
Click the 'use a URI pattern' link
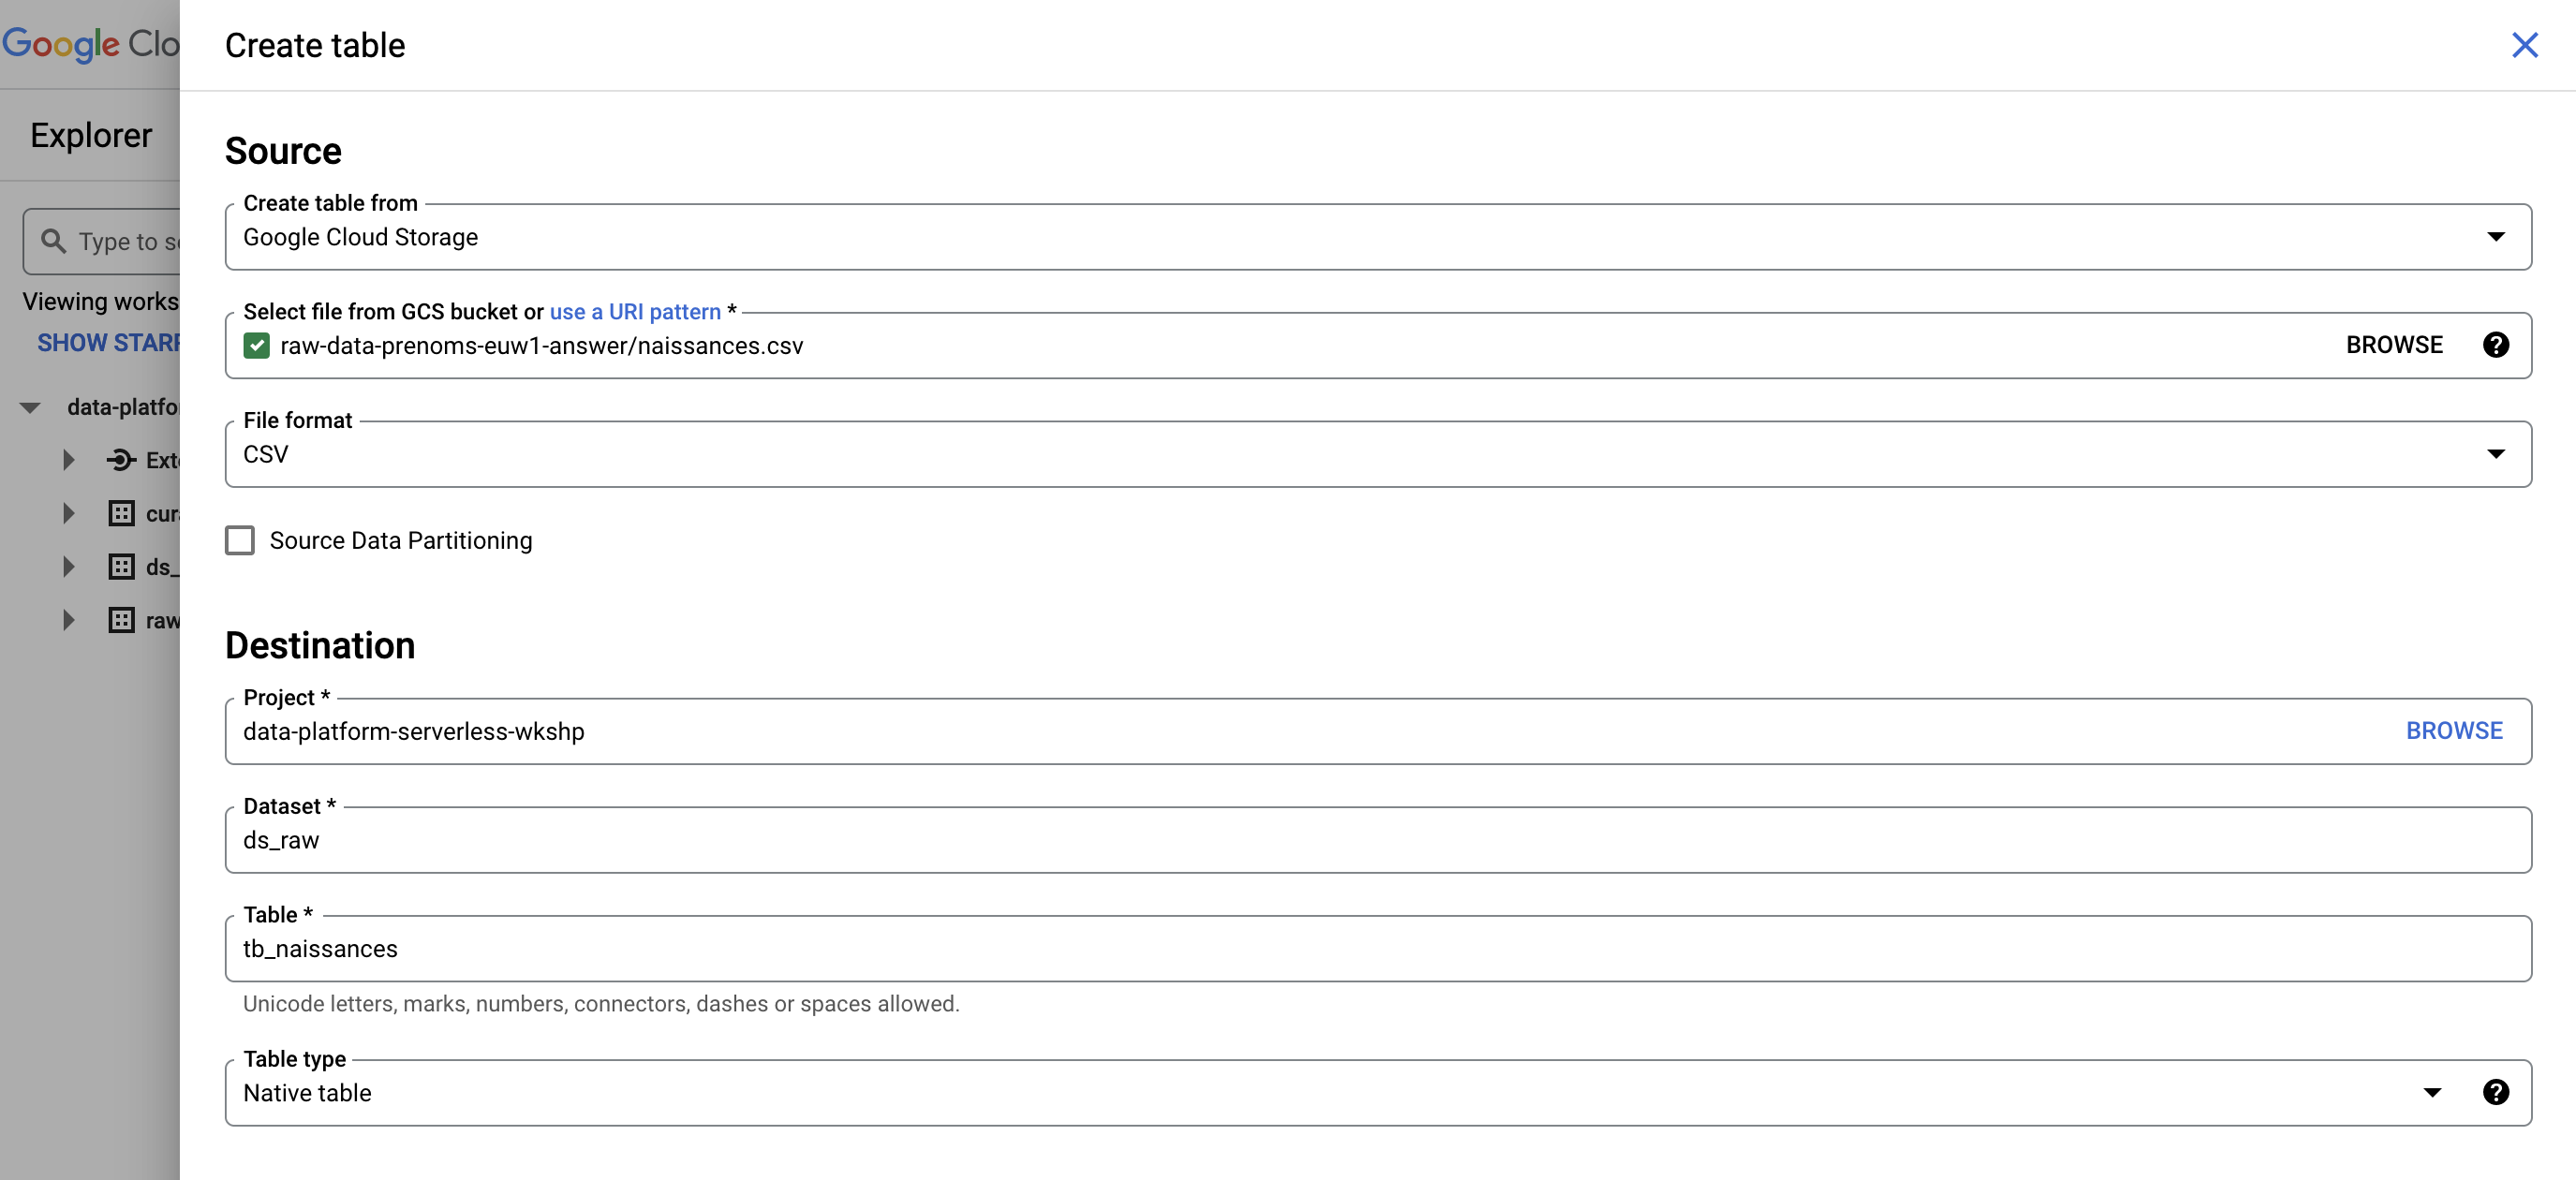(634, 312)
